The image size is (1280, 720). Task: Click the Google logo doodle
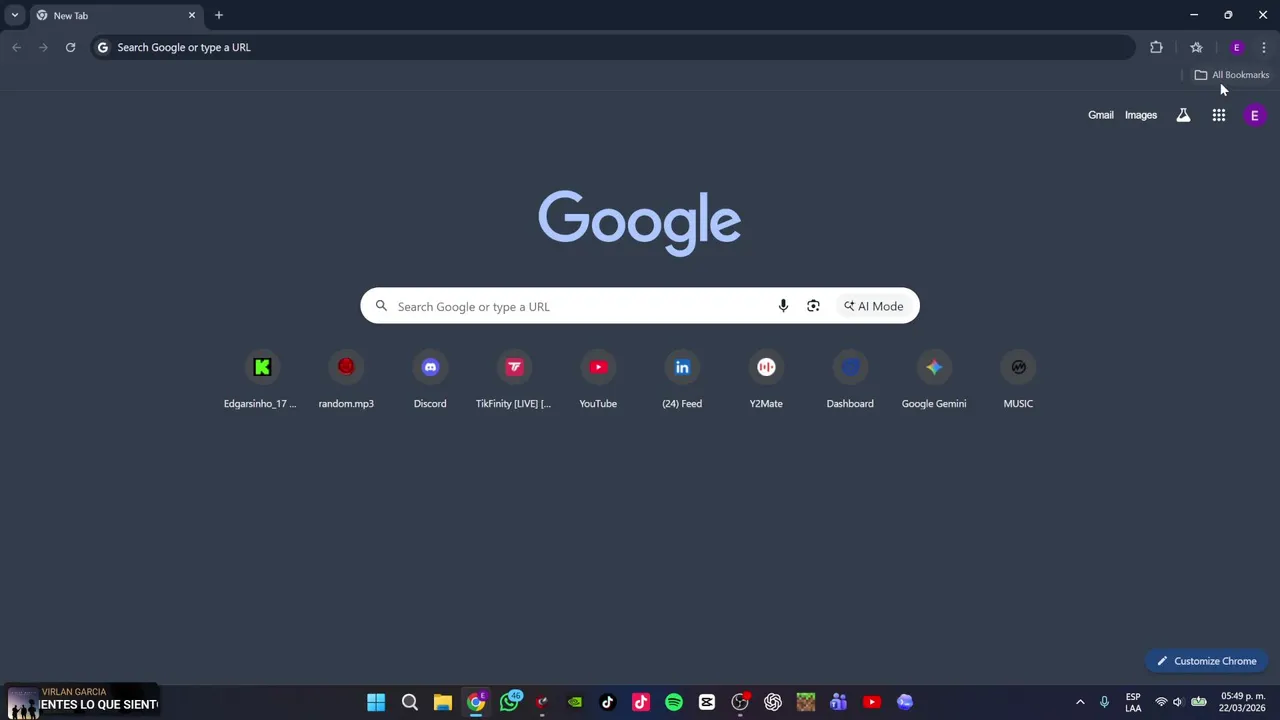click(x=640, y=222)
